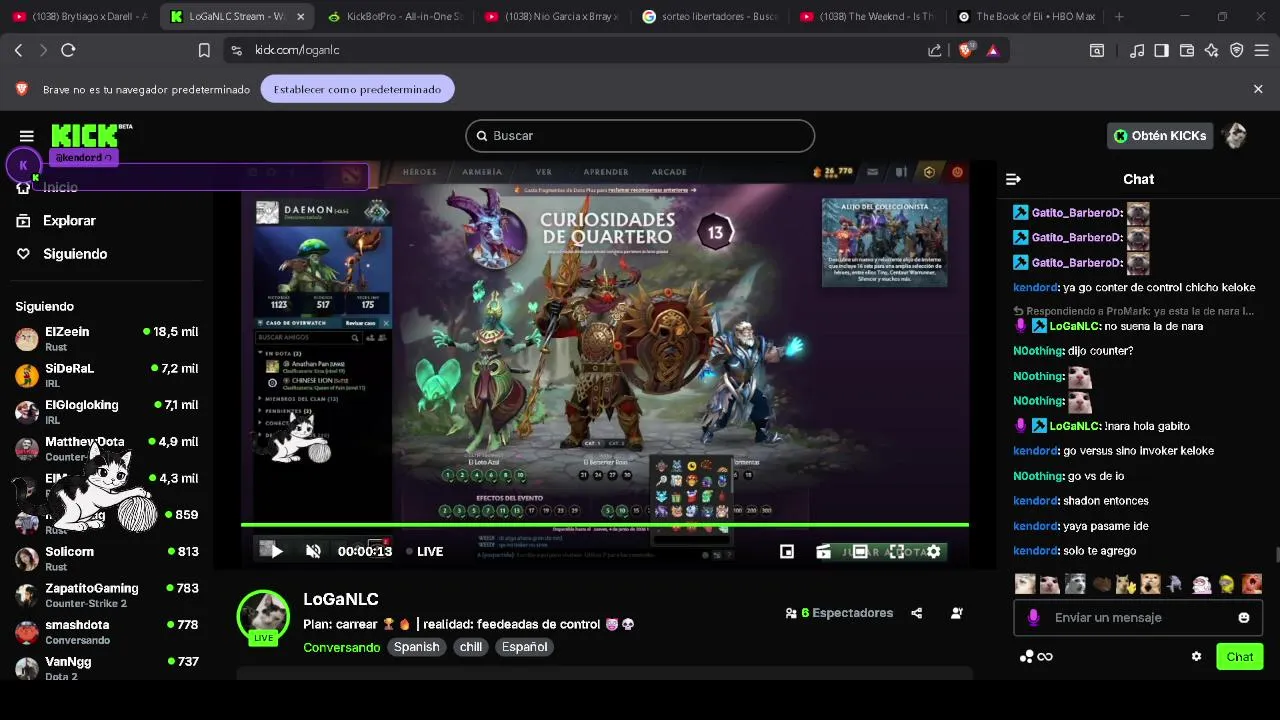Select the yellow character emote

pos(1226,584)
